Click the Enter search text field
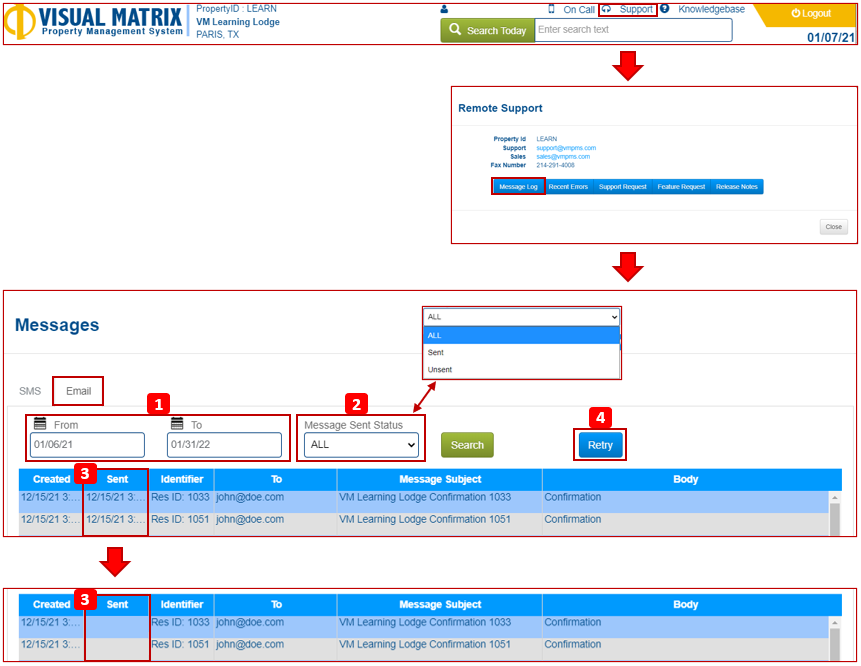 point(633,30)
